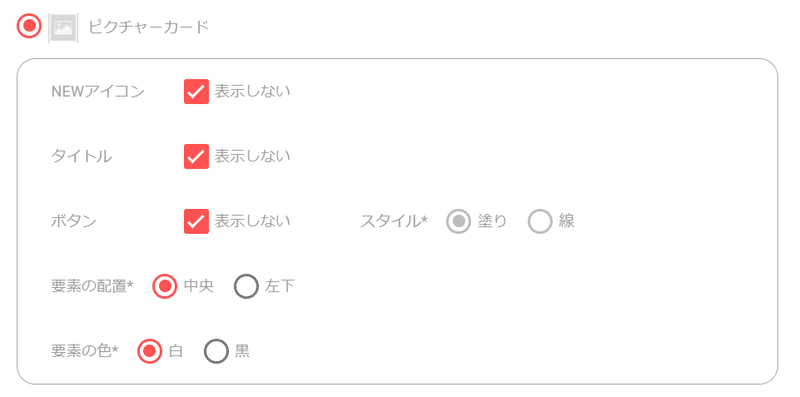Viewport: 800px width, 397px height.
Task: Select the 白 element color radio
Action: [x=149, y=351]
